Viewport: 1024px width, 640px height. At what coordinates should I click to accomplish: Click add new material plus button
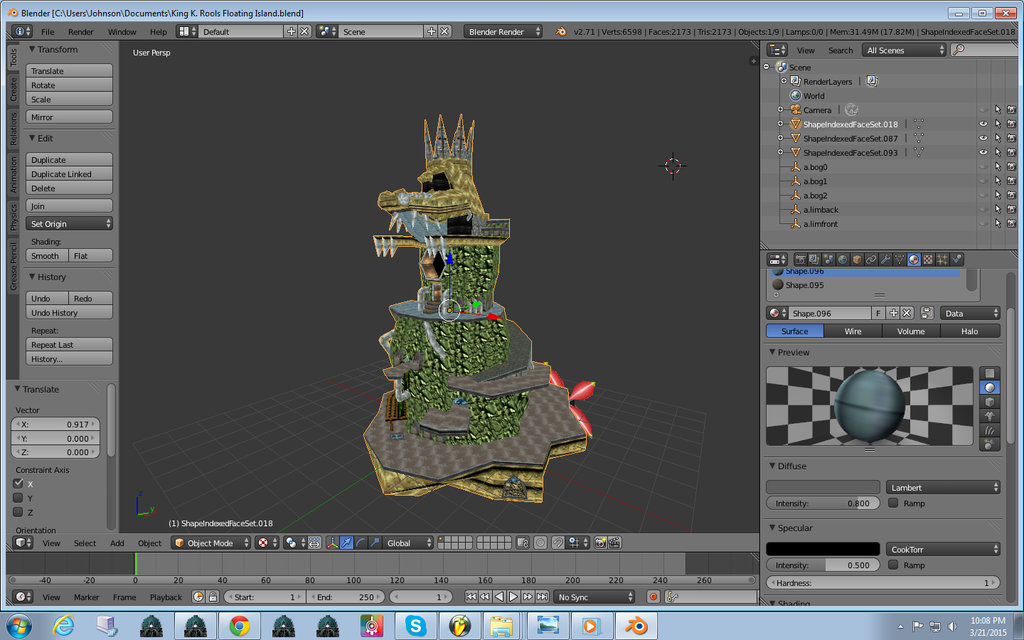[x=893, y=313]
